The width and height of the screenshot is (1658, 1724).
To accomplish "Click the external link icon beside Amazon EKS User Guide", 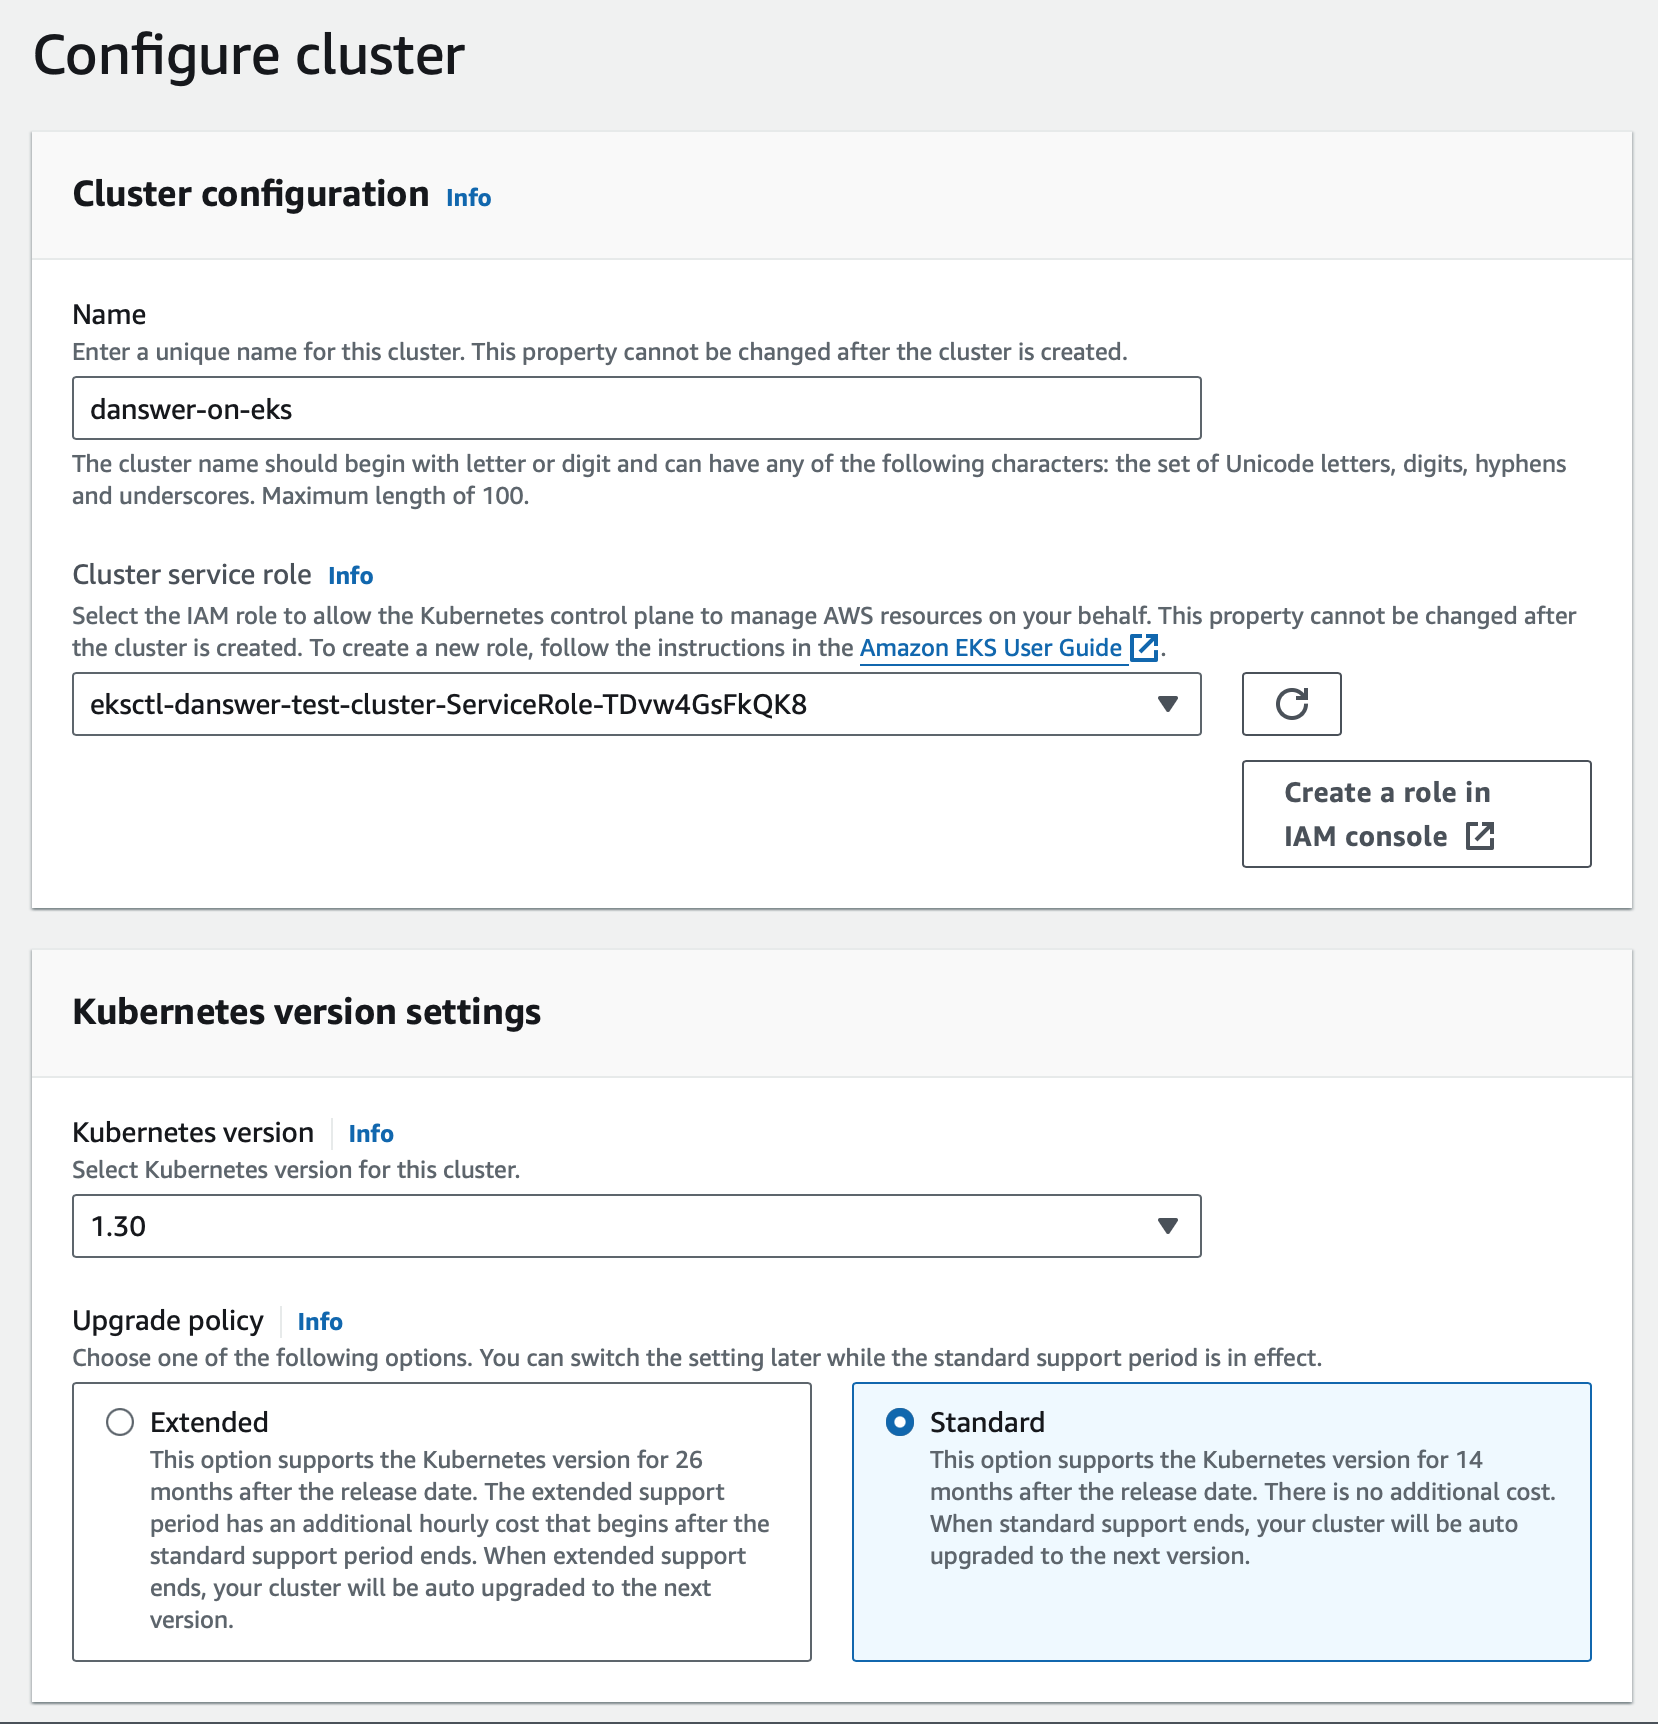I will coord(1143,648).
